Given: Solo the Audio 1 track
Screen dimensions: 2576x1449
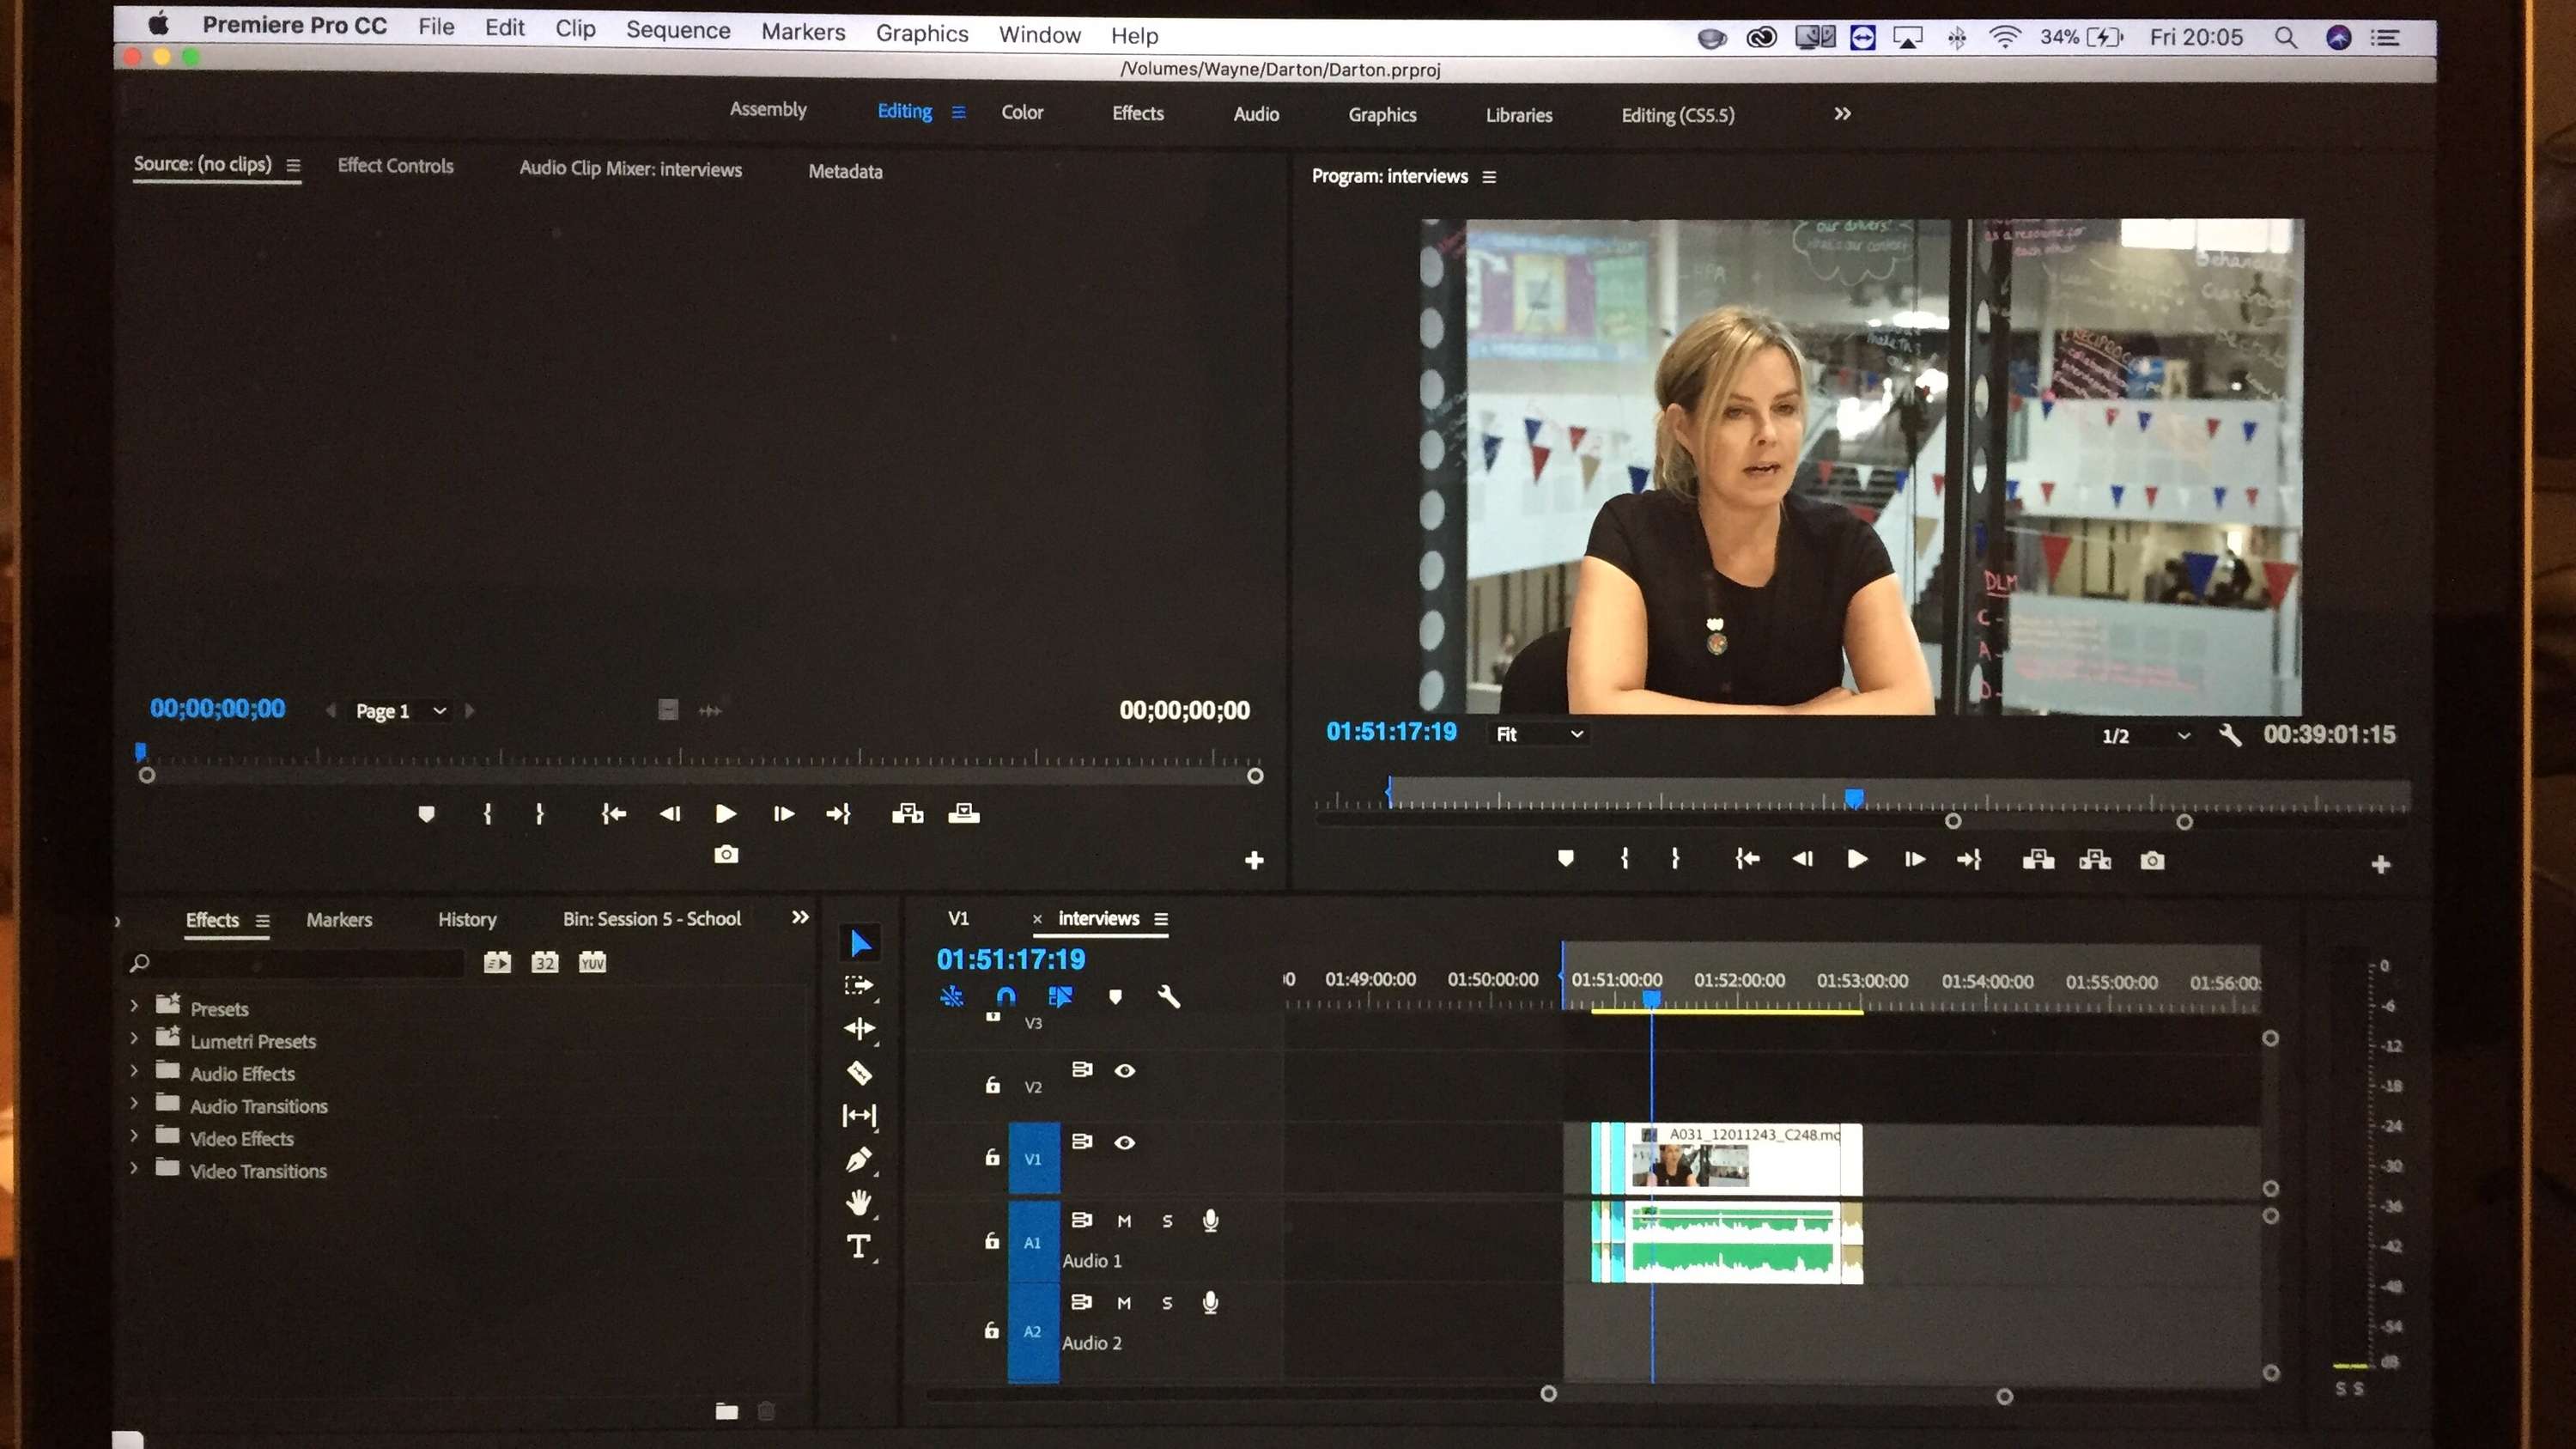Looking at the screenshot, I should [x=1167, y=1221].
